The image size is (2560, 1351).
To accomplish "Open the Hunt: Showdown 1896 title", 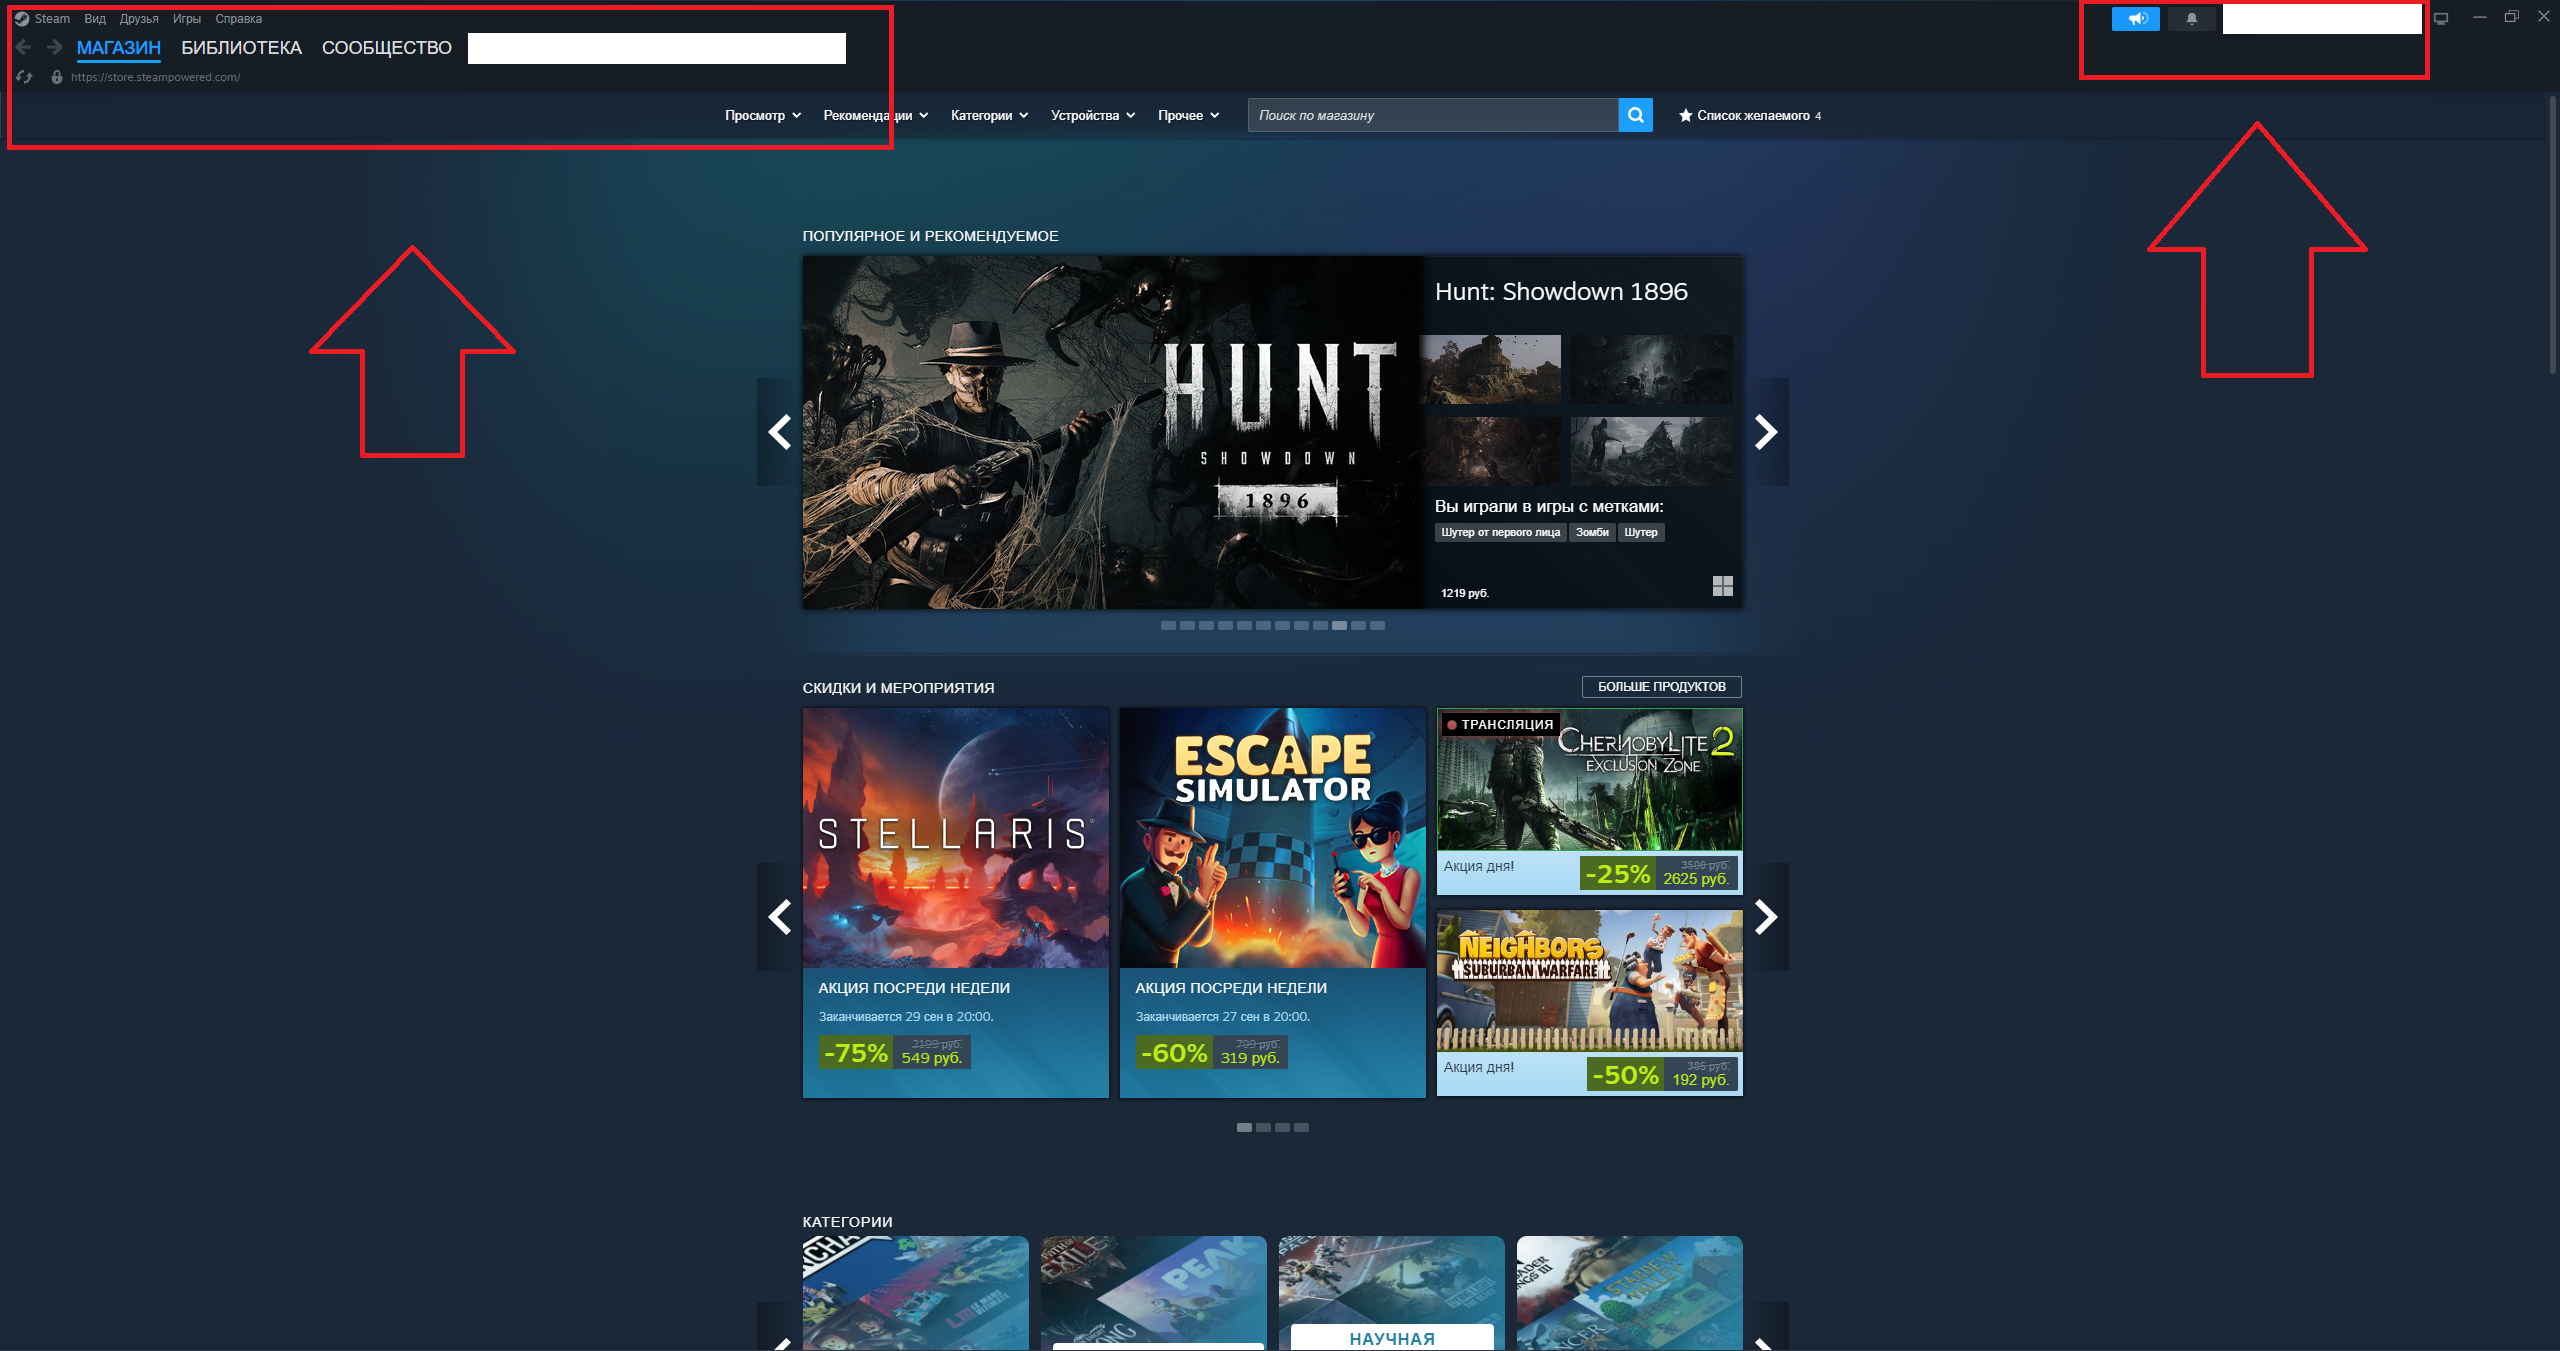I will point(1561,291).
